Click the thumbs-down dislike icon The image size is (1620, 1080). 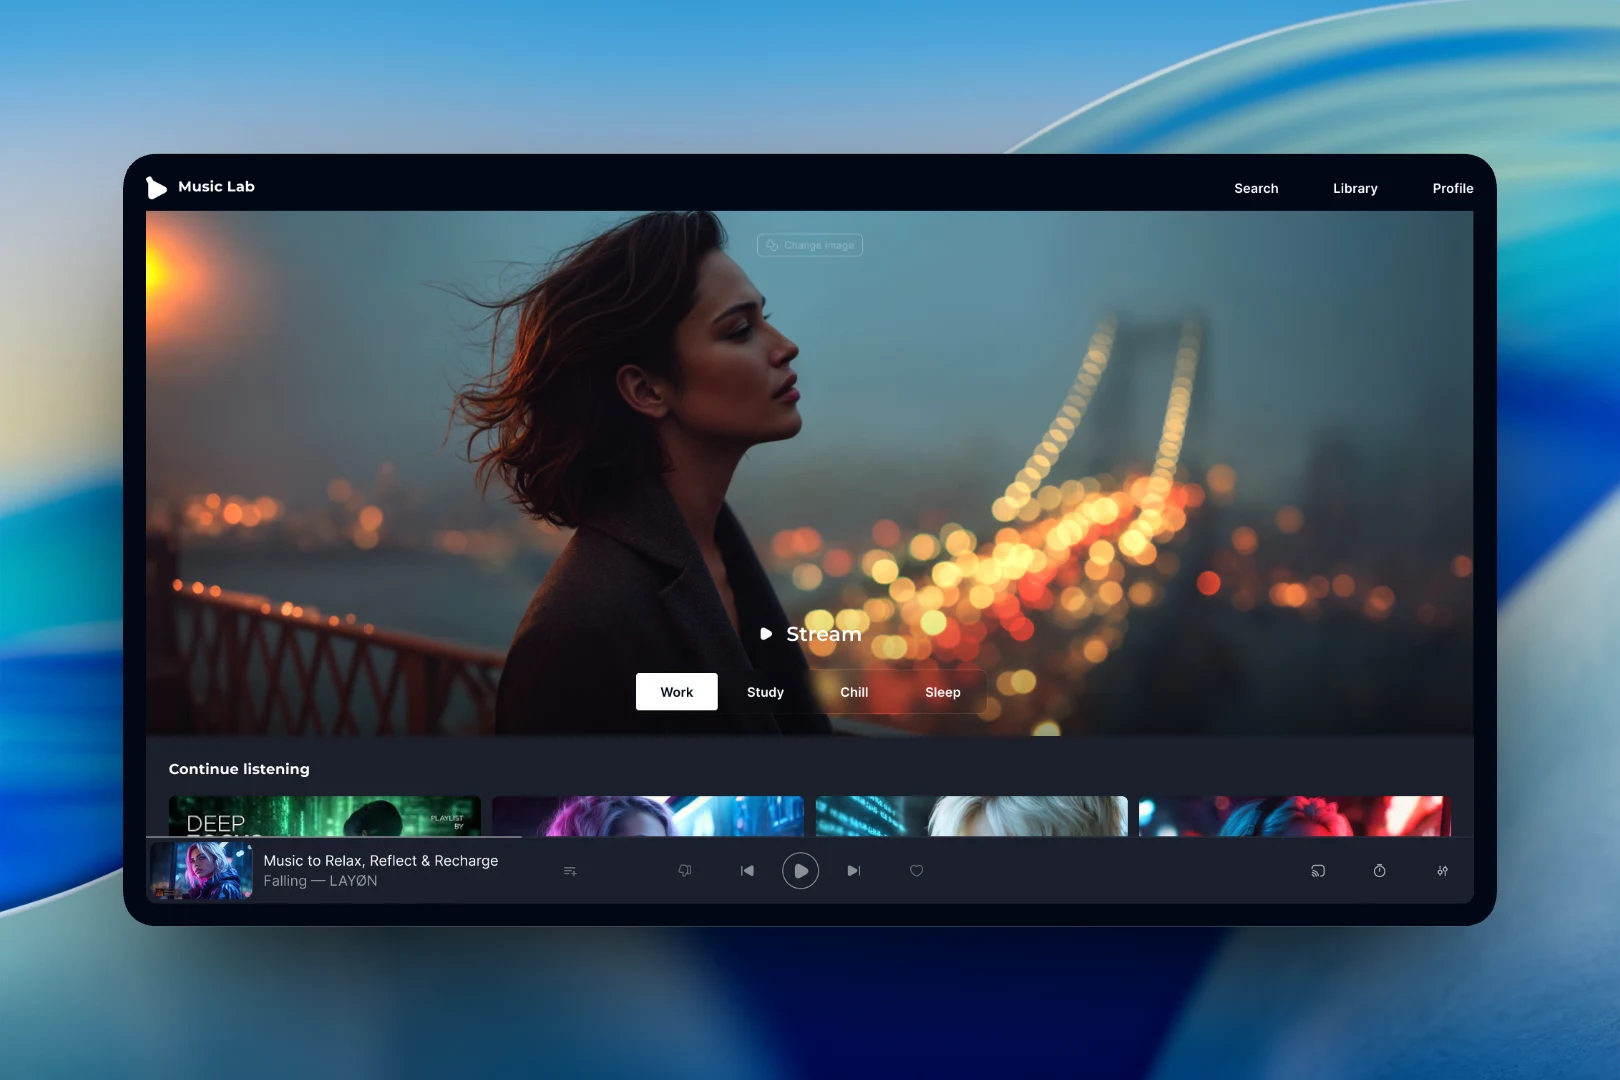point(685,871)
